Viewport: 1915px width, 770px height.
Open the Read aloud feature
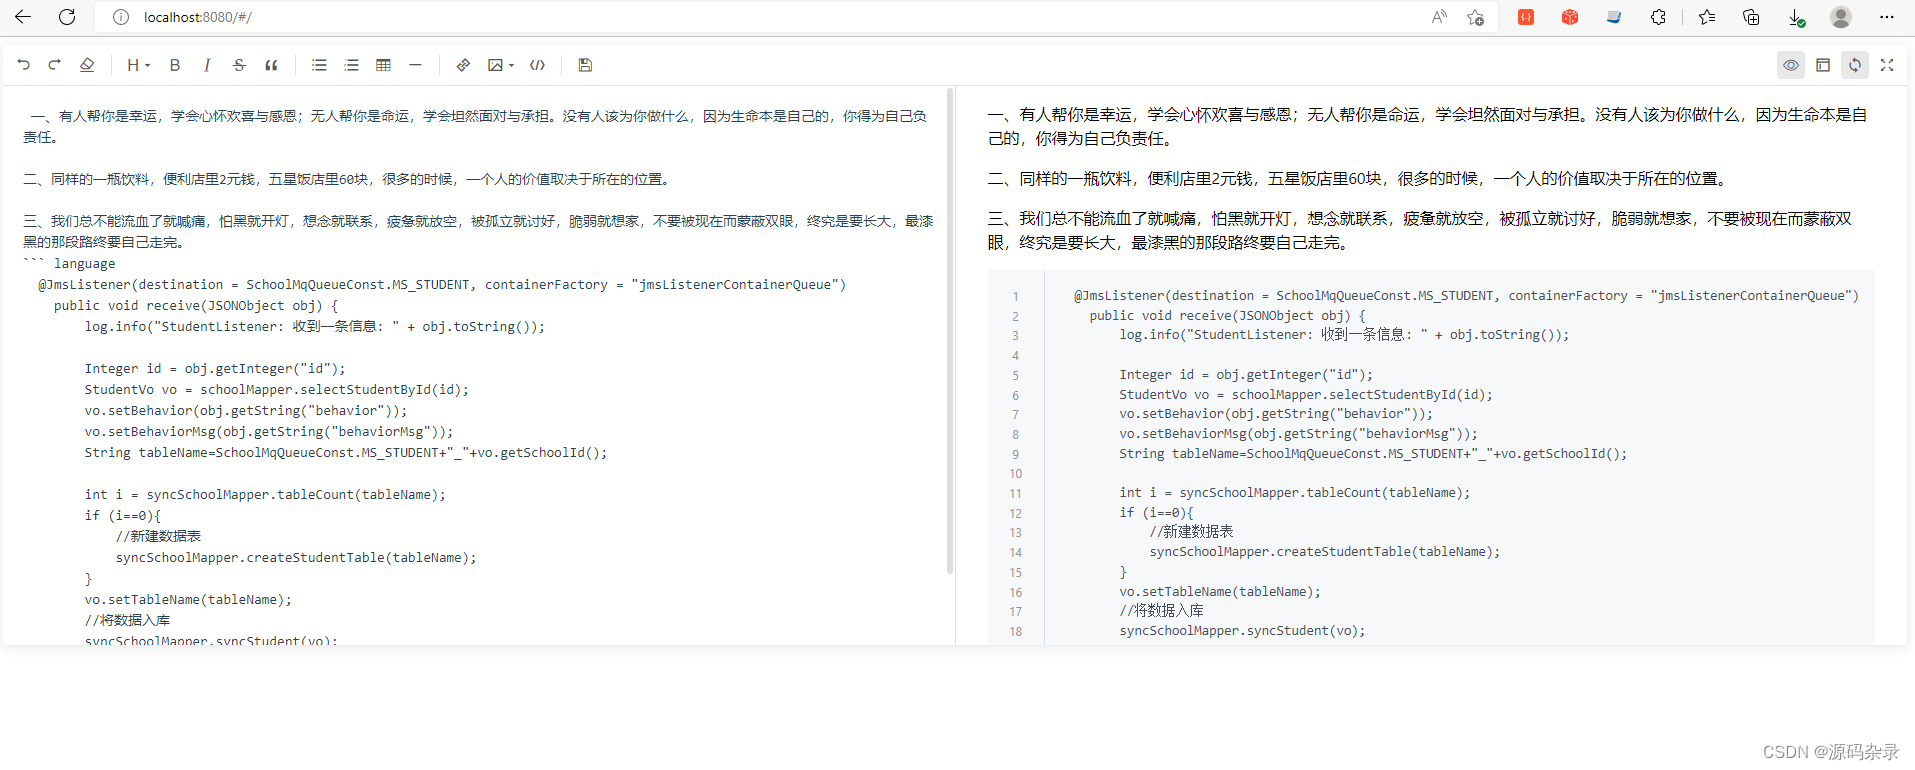[1439, 17]
